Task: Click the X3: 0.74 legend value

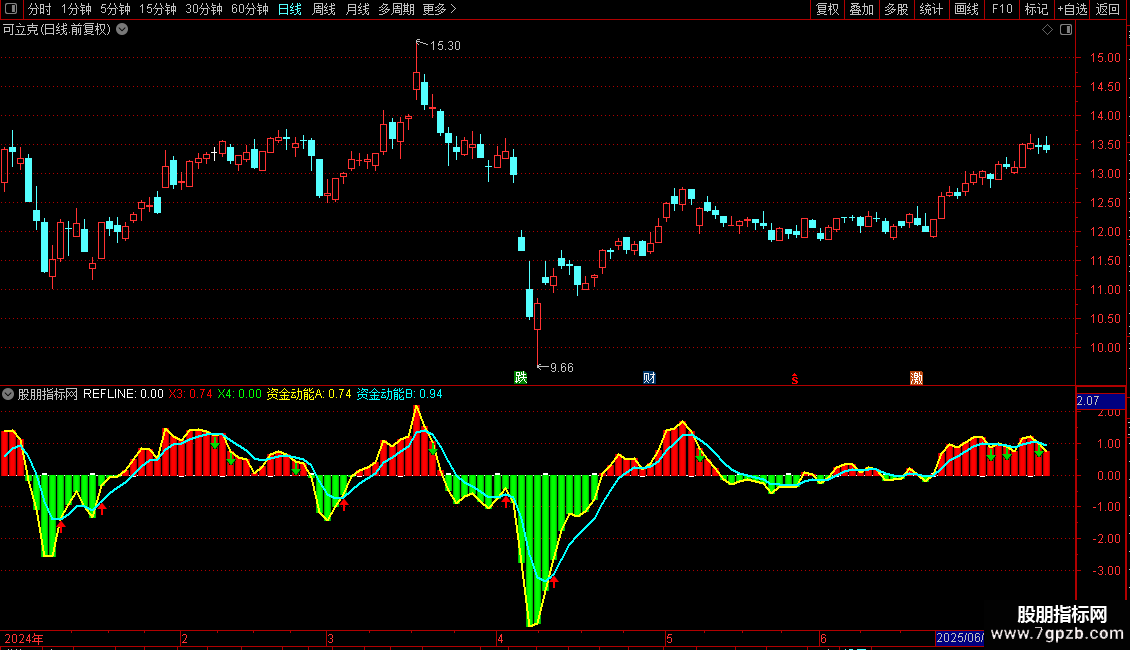Action: click(190, 394)
